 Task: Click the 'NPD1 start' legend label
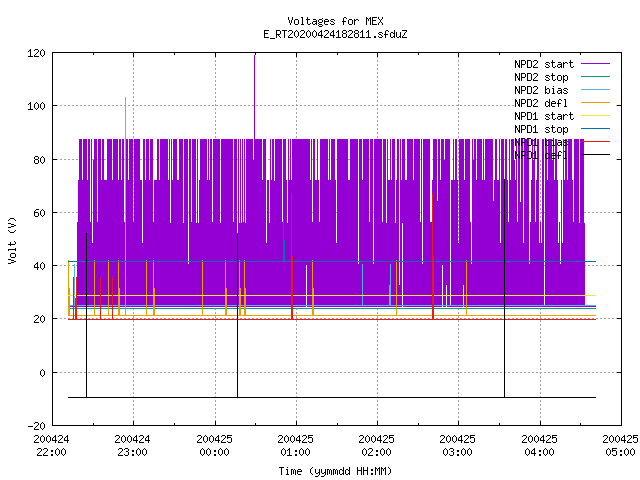click(x=544, y=116)
